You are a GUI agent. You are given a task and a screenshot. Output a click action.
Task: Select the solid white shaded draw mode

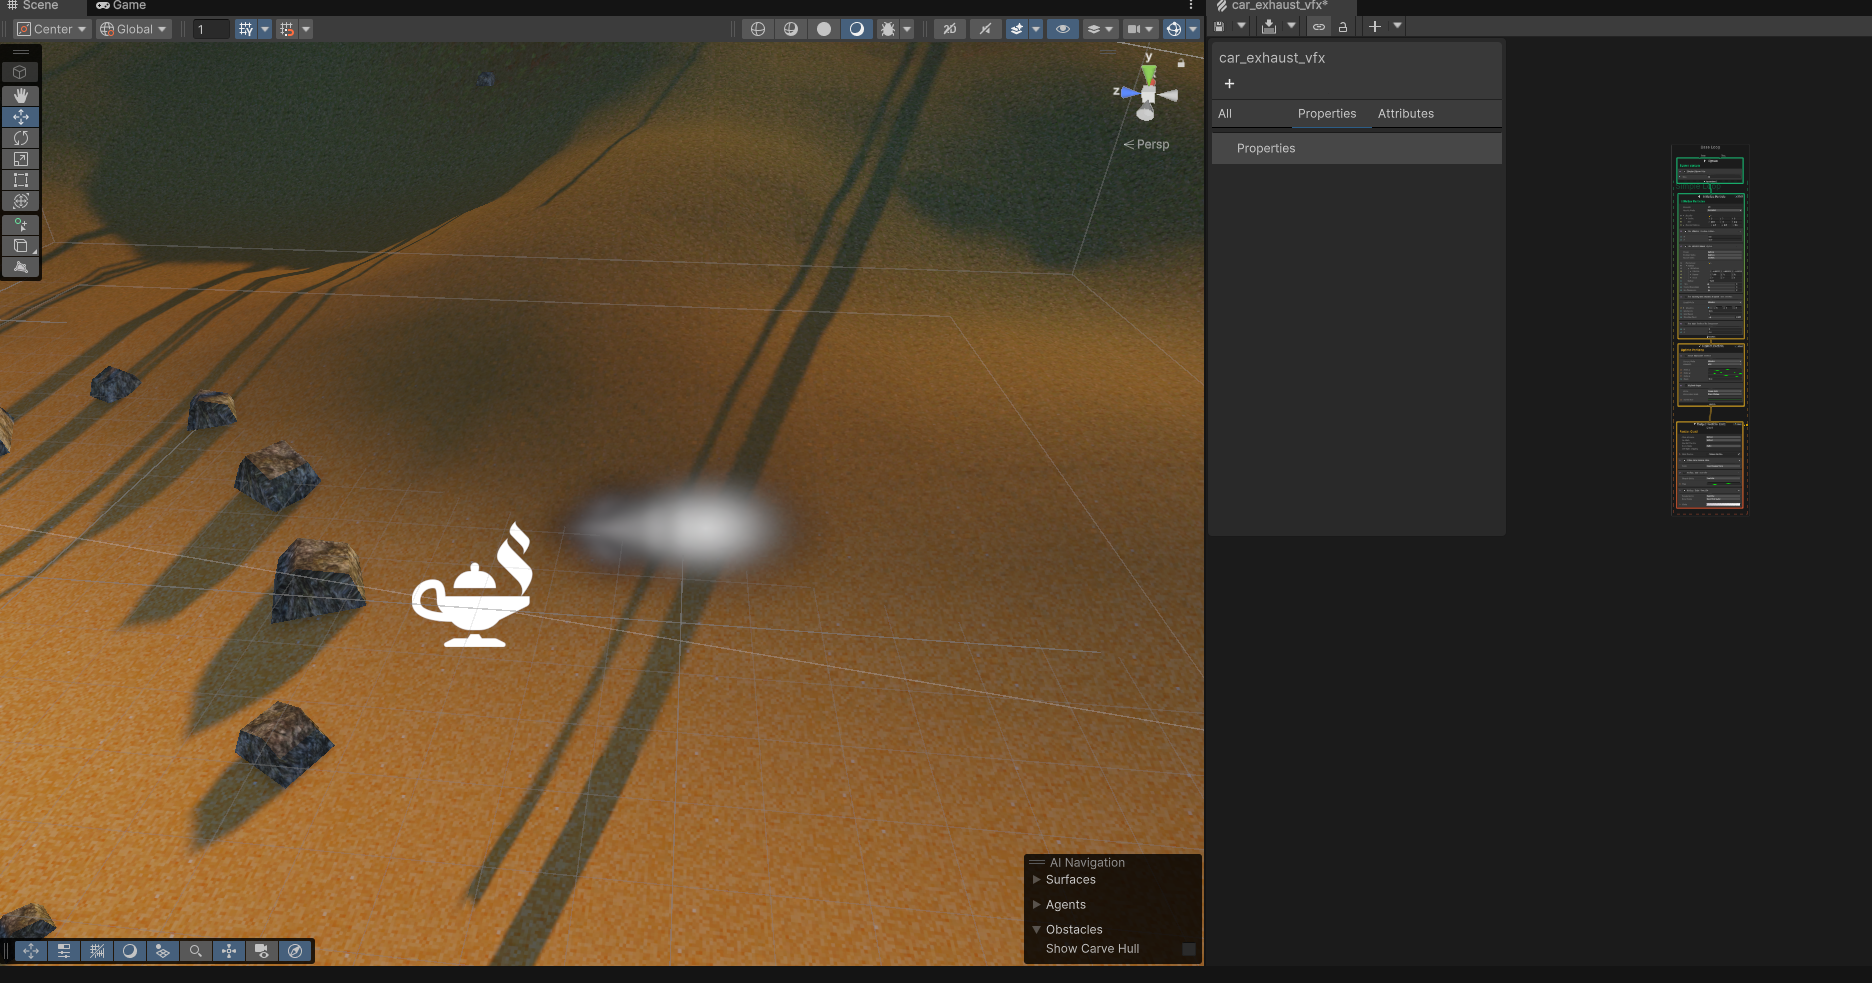click(x=824, y=29)
